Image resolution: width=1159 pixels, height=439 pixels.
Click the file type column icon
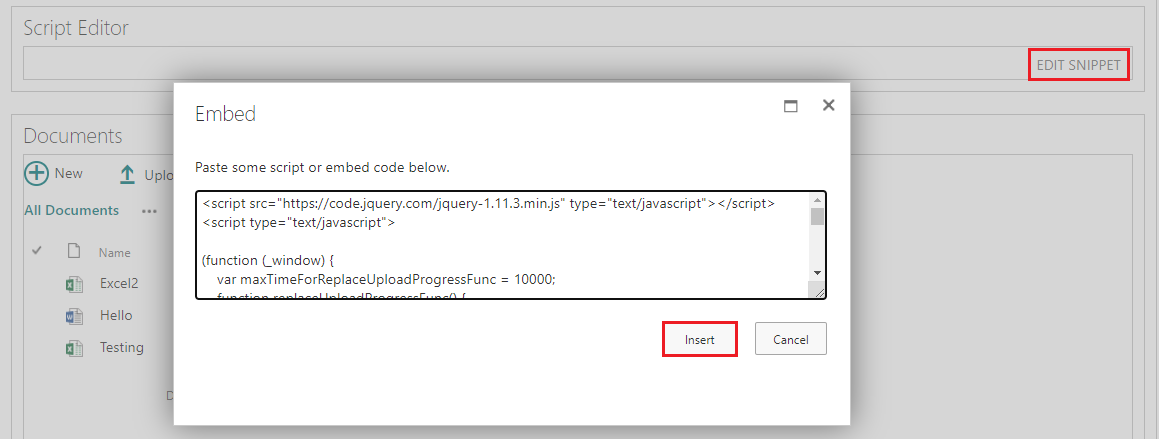pyautogui.click(x=73, y=251)
